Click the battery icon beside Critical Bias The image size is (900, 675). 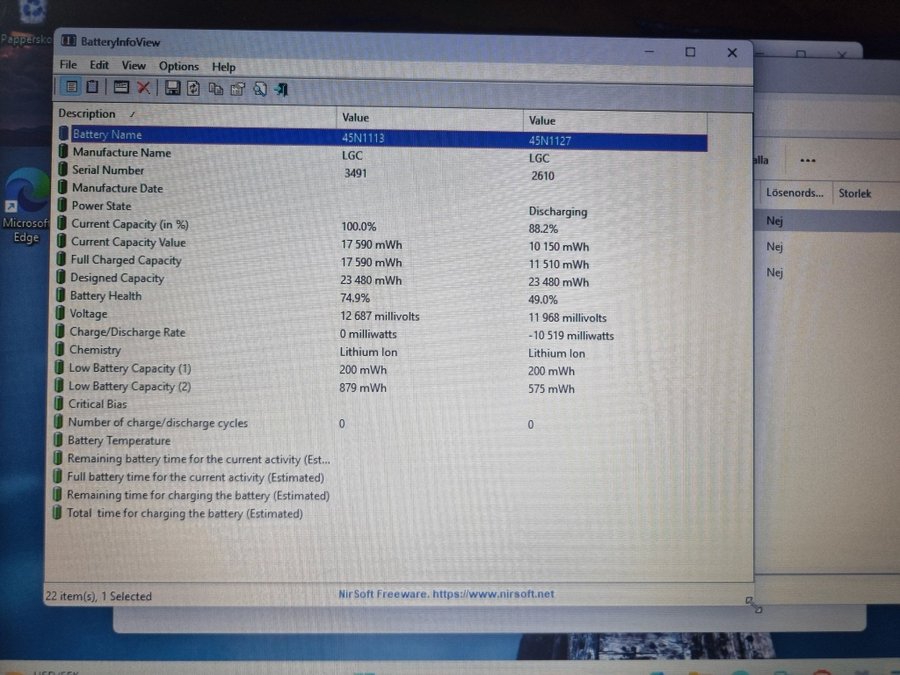(59, 403)
